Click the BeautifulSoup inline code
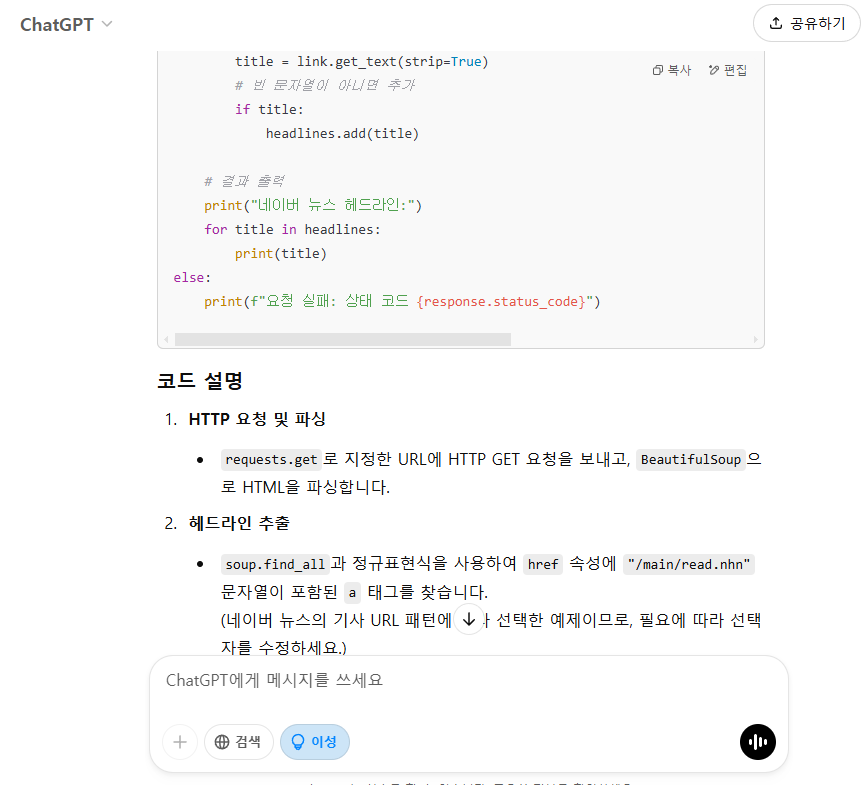 [x=690, y=460]
